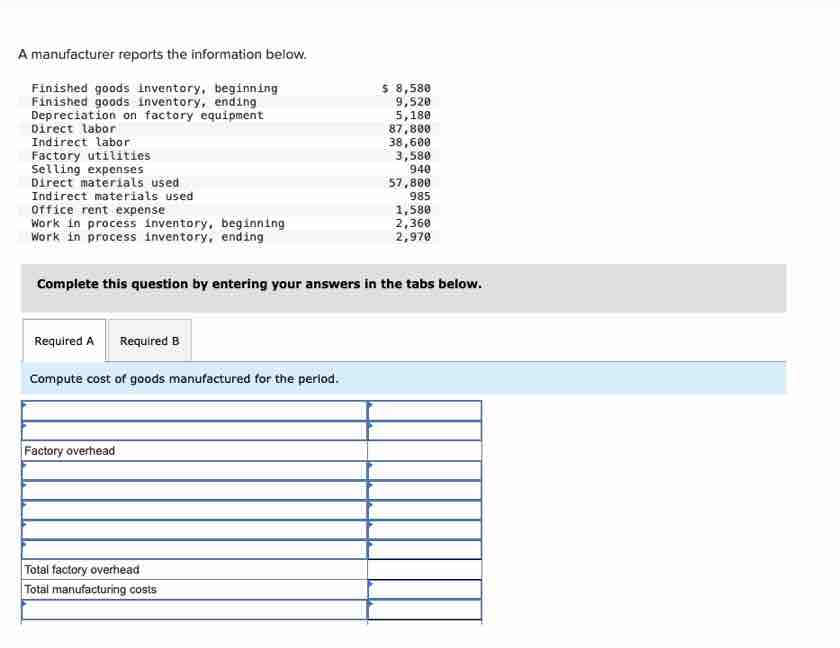Click 'A manufacturer reports the information below' text

pyautogui.click(x=162, y=55)
